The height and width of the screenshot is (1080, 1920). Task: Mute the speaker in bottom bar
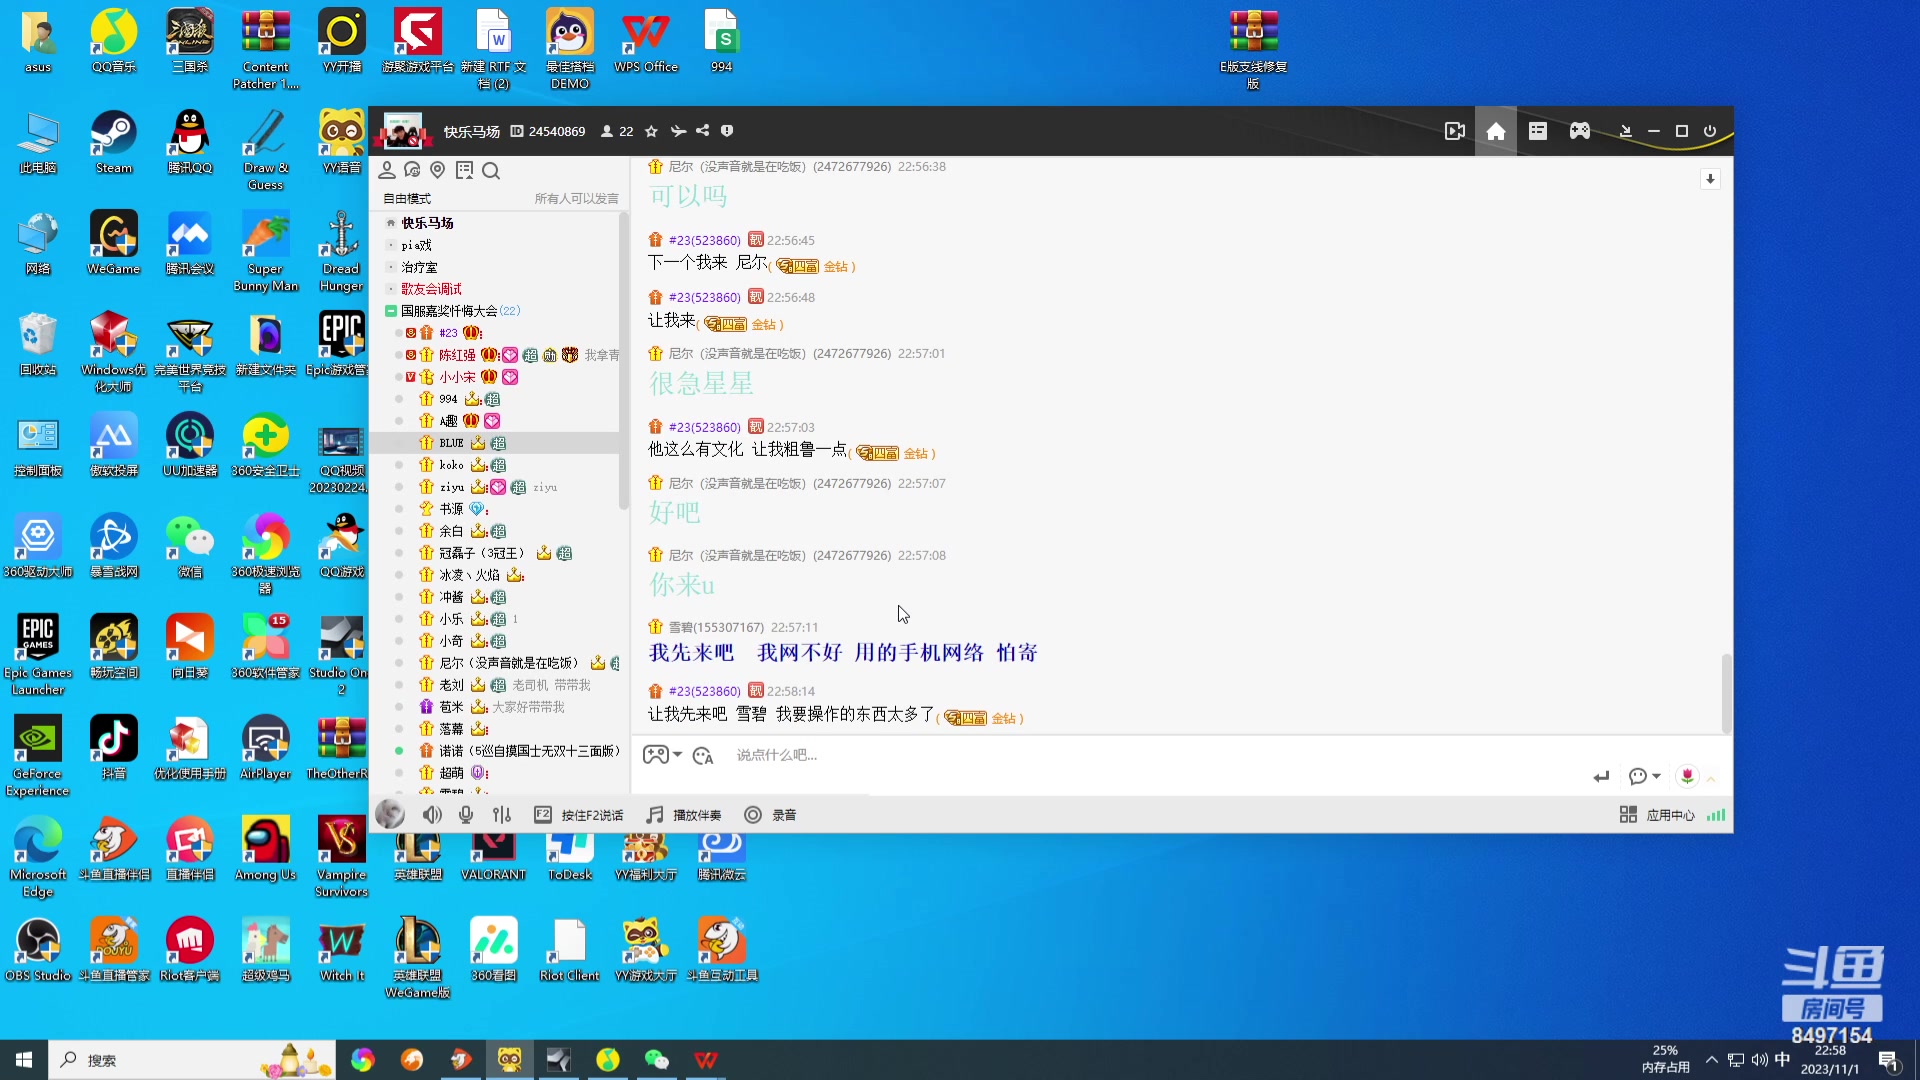coord(432,815)
